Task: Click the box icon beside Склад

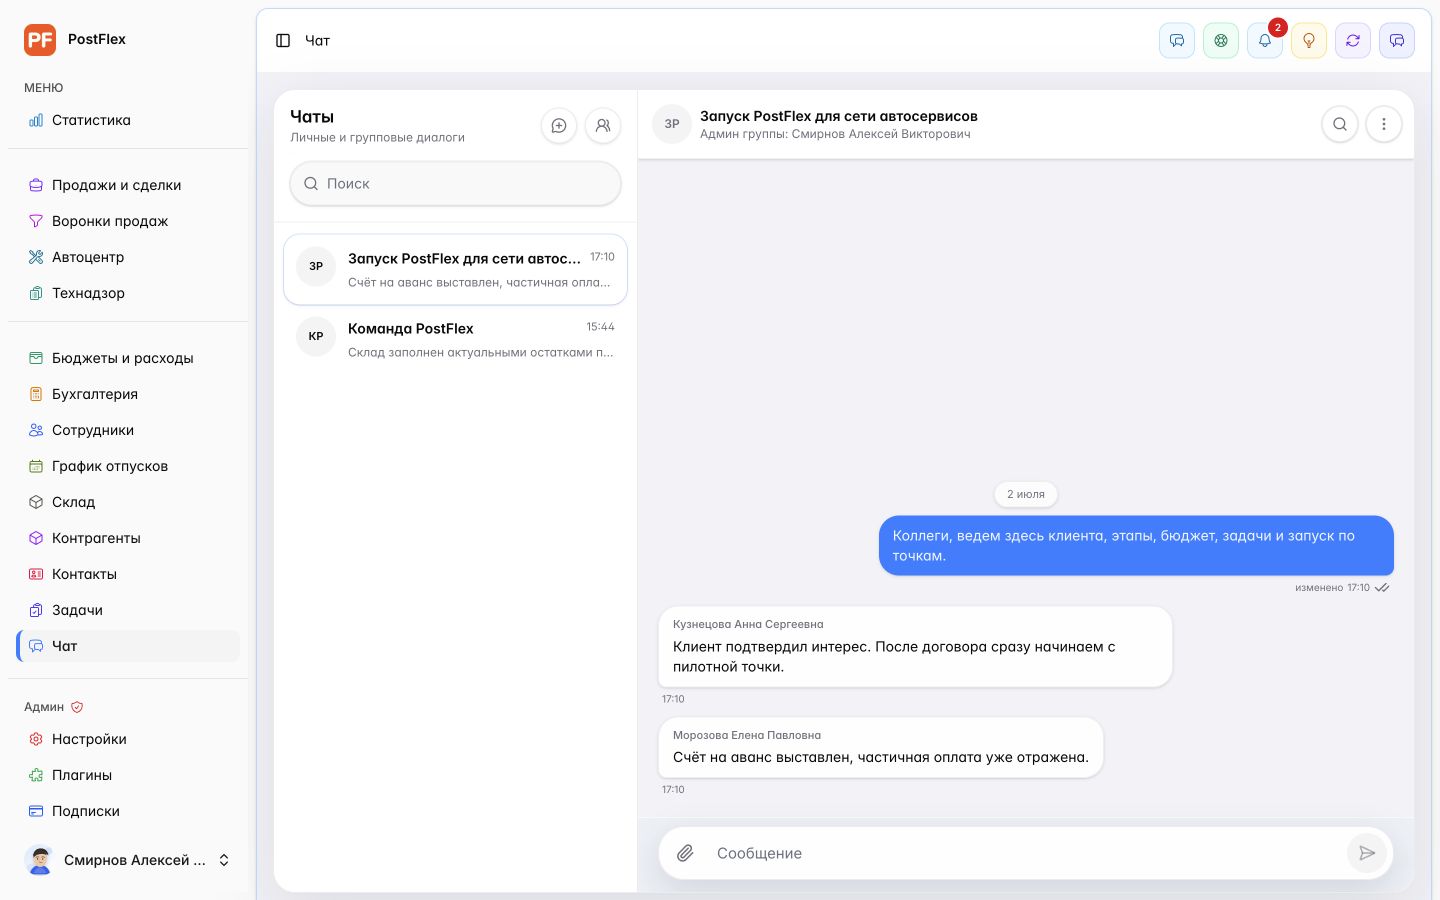Action: 36,502
